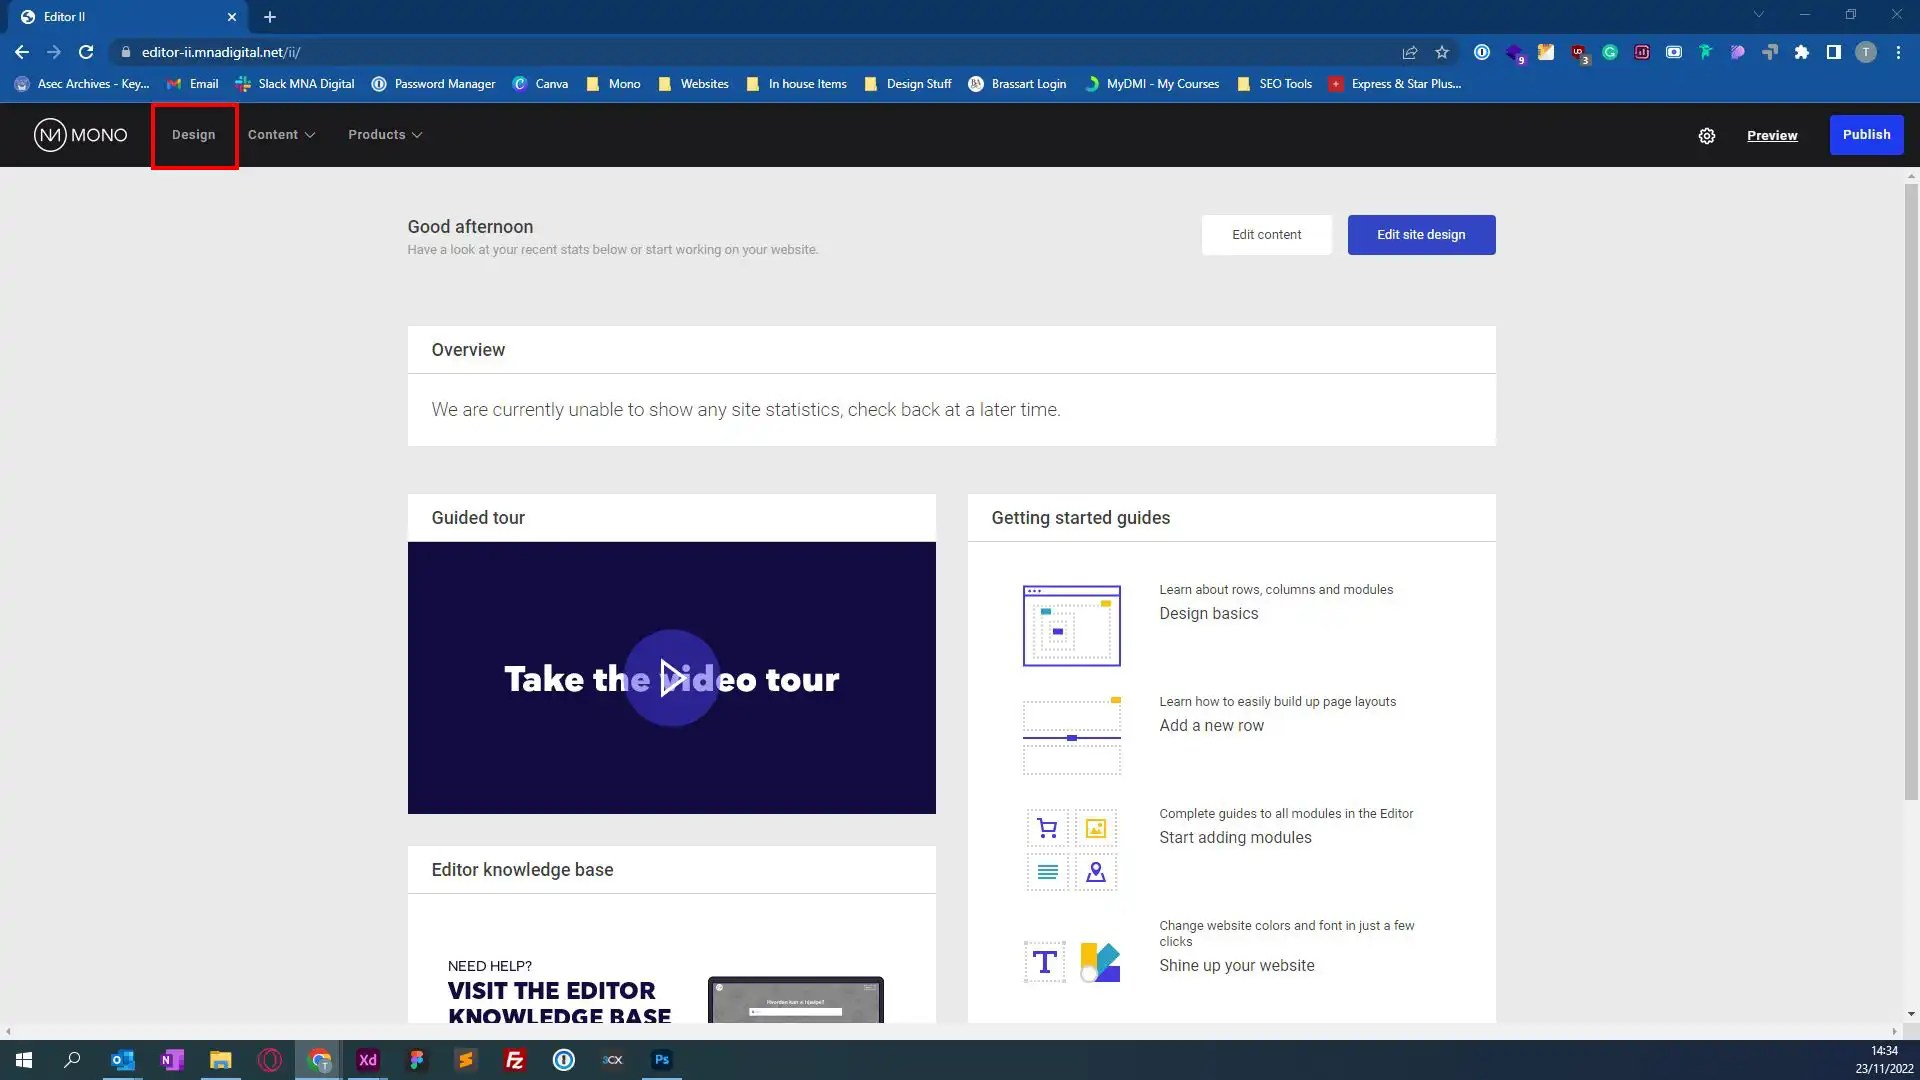Open the Design Stuff bookmark folder
Viewport: 1920px width, 1080px height.
[x=908, y=84]
